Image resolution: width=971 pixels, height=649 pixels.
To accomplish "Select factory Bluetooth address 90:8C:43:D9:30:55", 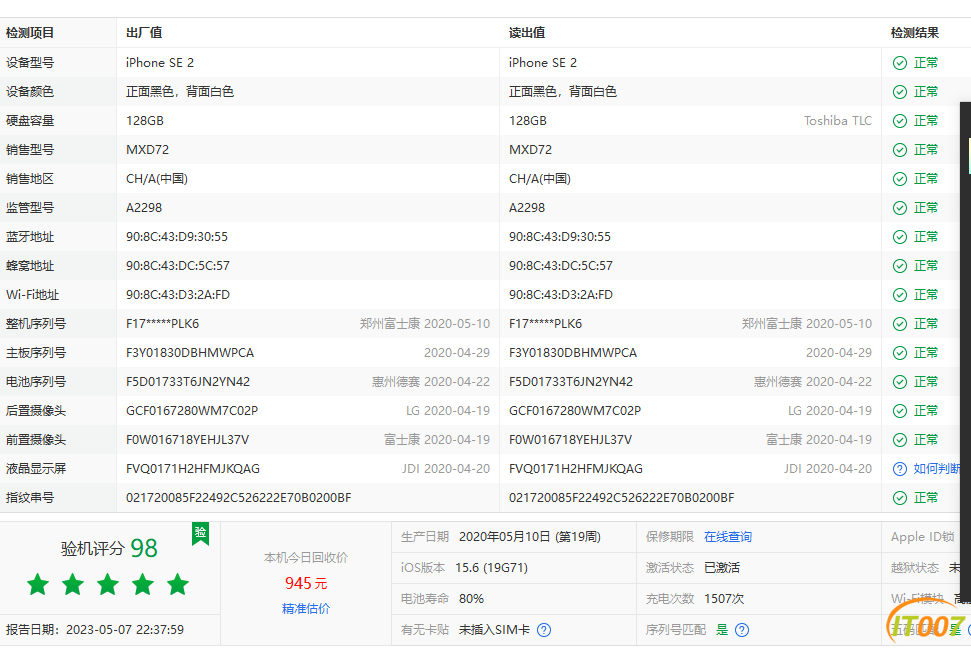I will tap(177, 237).
